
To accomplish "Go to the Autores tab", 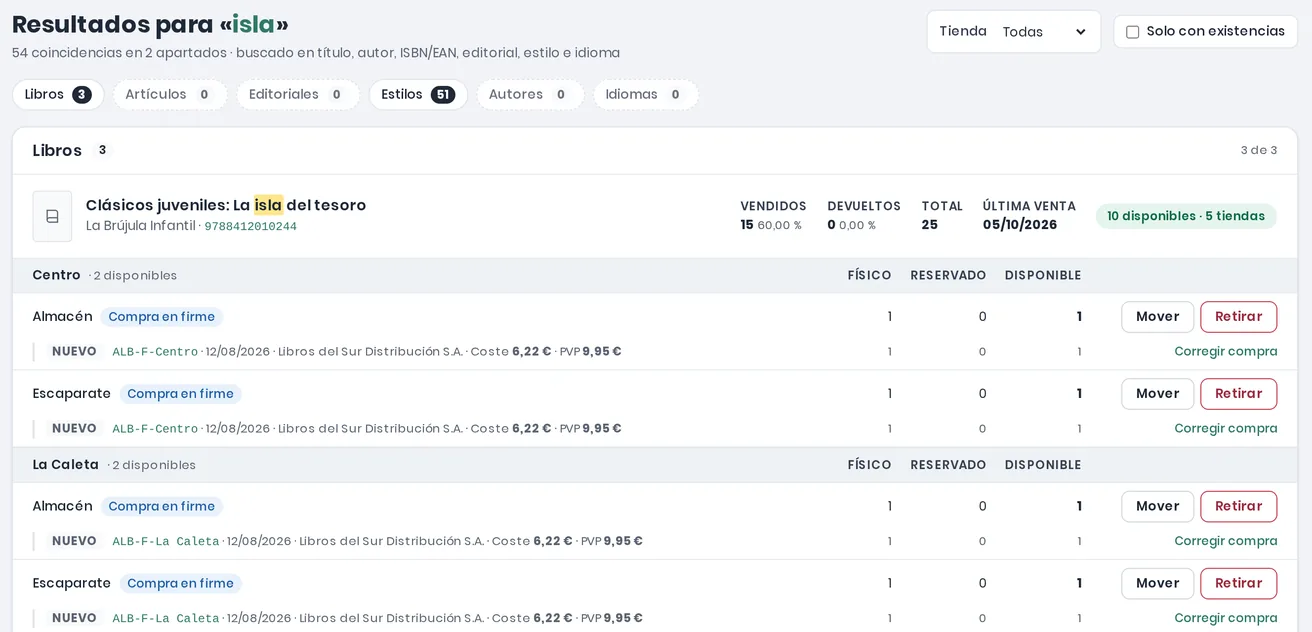I will pyautogui.click(x=530, y=95).
